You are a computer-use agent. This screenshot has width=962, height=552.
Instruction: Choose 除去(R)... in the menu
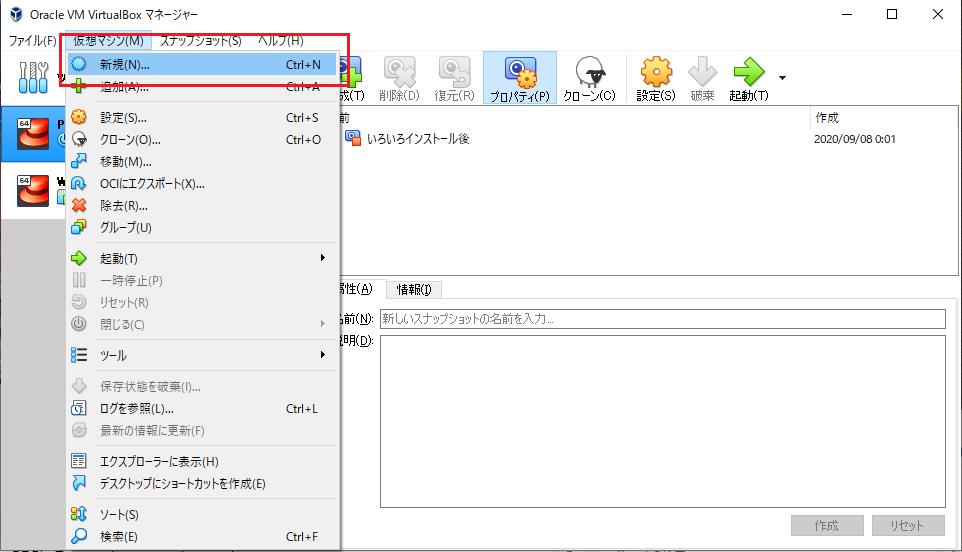tap(202, 205)
